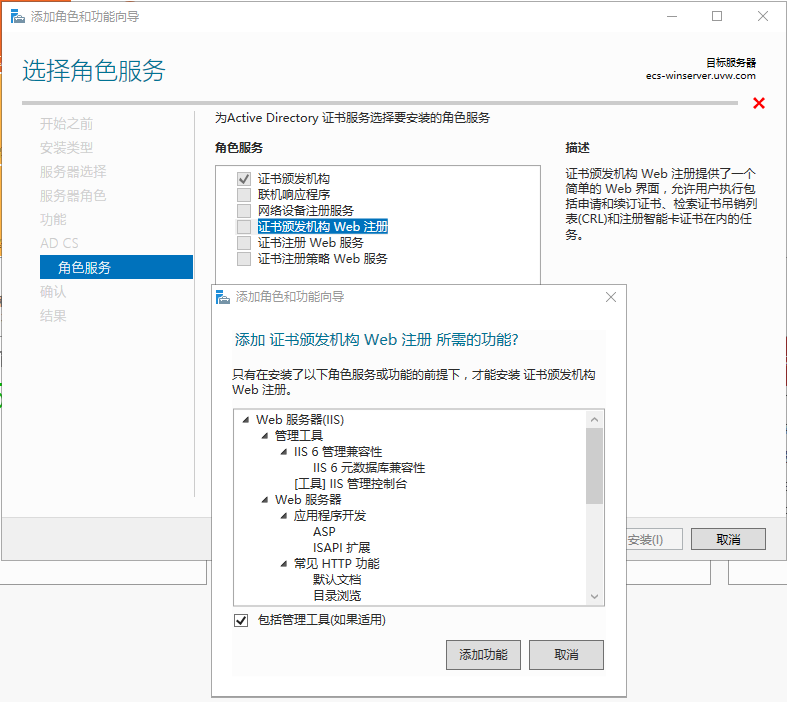Screen dimensions: 787x702
Task: Click the wizard icon in popup dialog title
Action: tap(223, 297)
